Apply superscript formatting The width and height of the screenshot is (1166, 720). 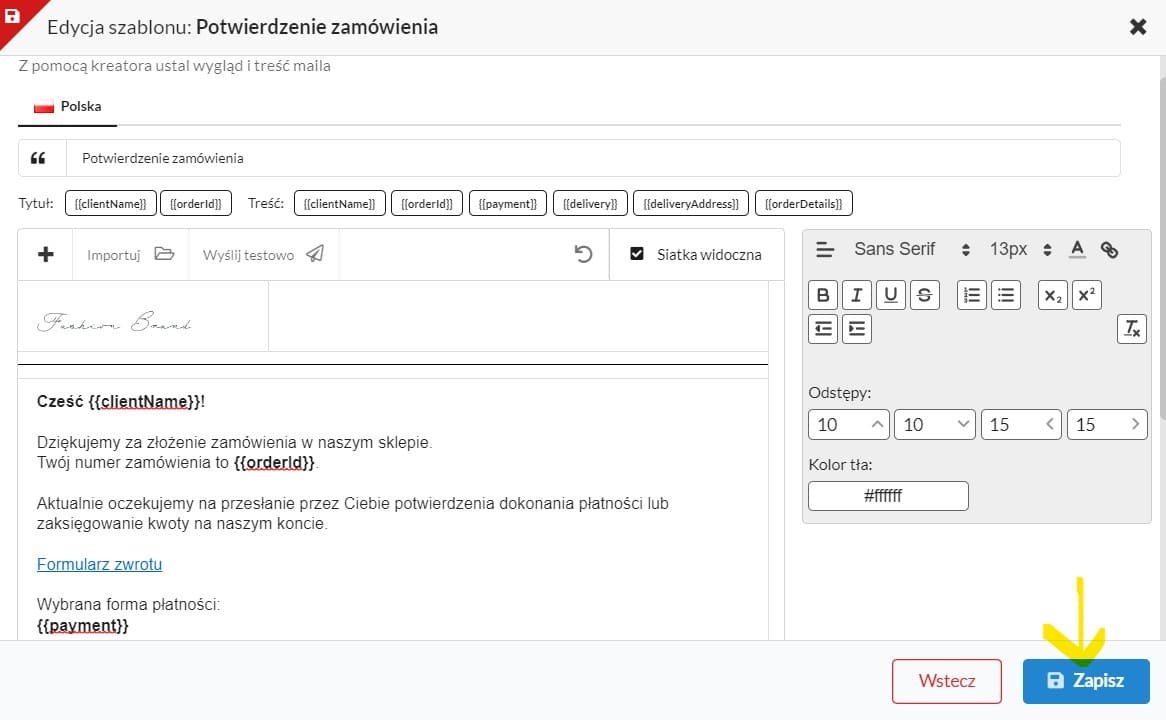[x=1086, y=295]
